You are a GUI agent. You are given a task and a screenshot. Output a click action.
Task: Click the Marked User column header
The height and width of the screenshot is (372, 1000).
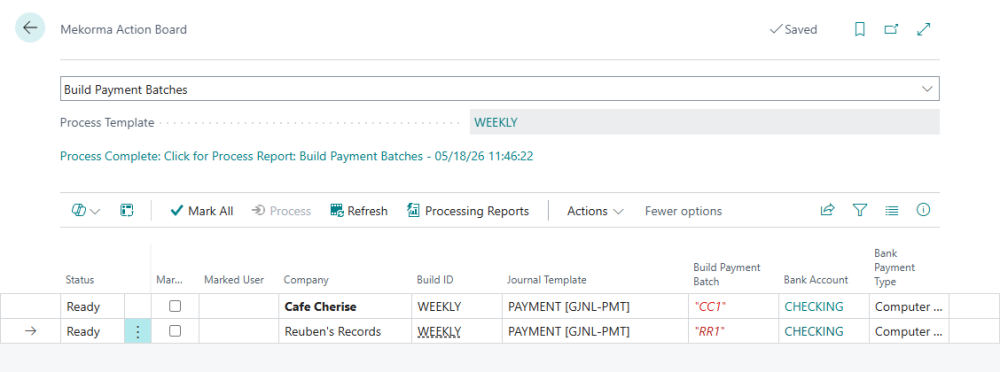(234, 279)
